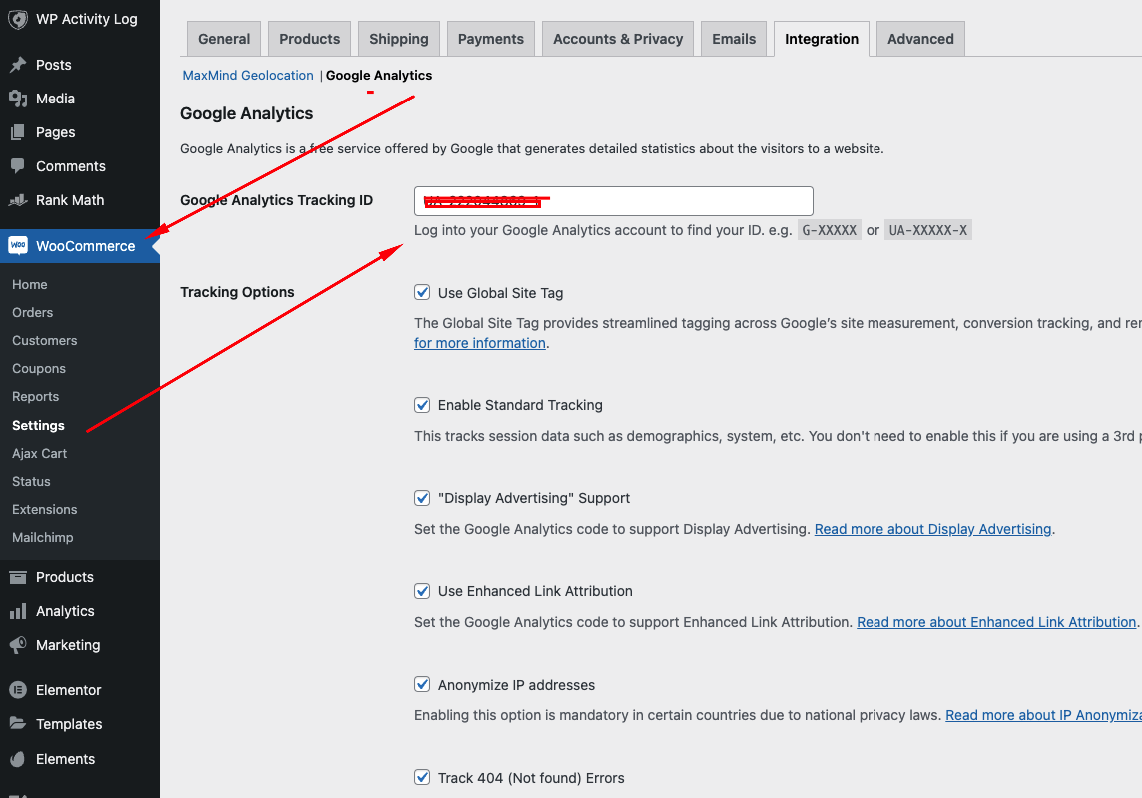The height and width of the screenshot is (798, 1142).
Task: Open WooCommerce Status page
Action: (x=31, y=481)
